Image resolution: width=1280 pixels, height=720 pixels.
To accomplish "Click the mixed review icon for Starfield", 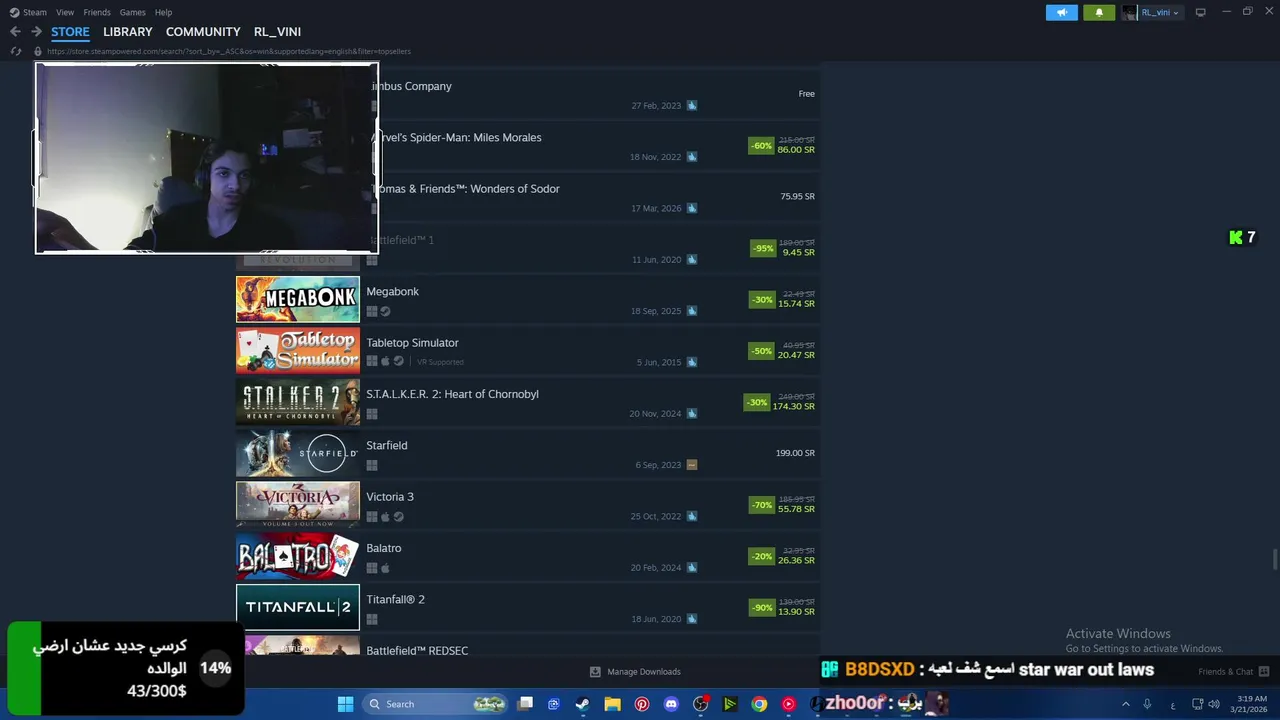I will 692,465.
